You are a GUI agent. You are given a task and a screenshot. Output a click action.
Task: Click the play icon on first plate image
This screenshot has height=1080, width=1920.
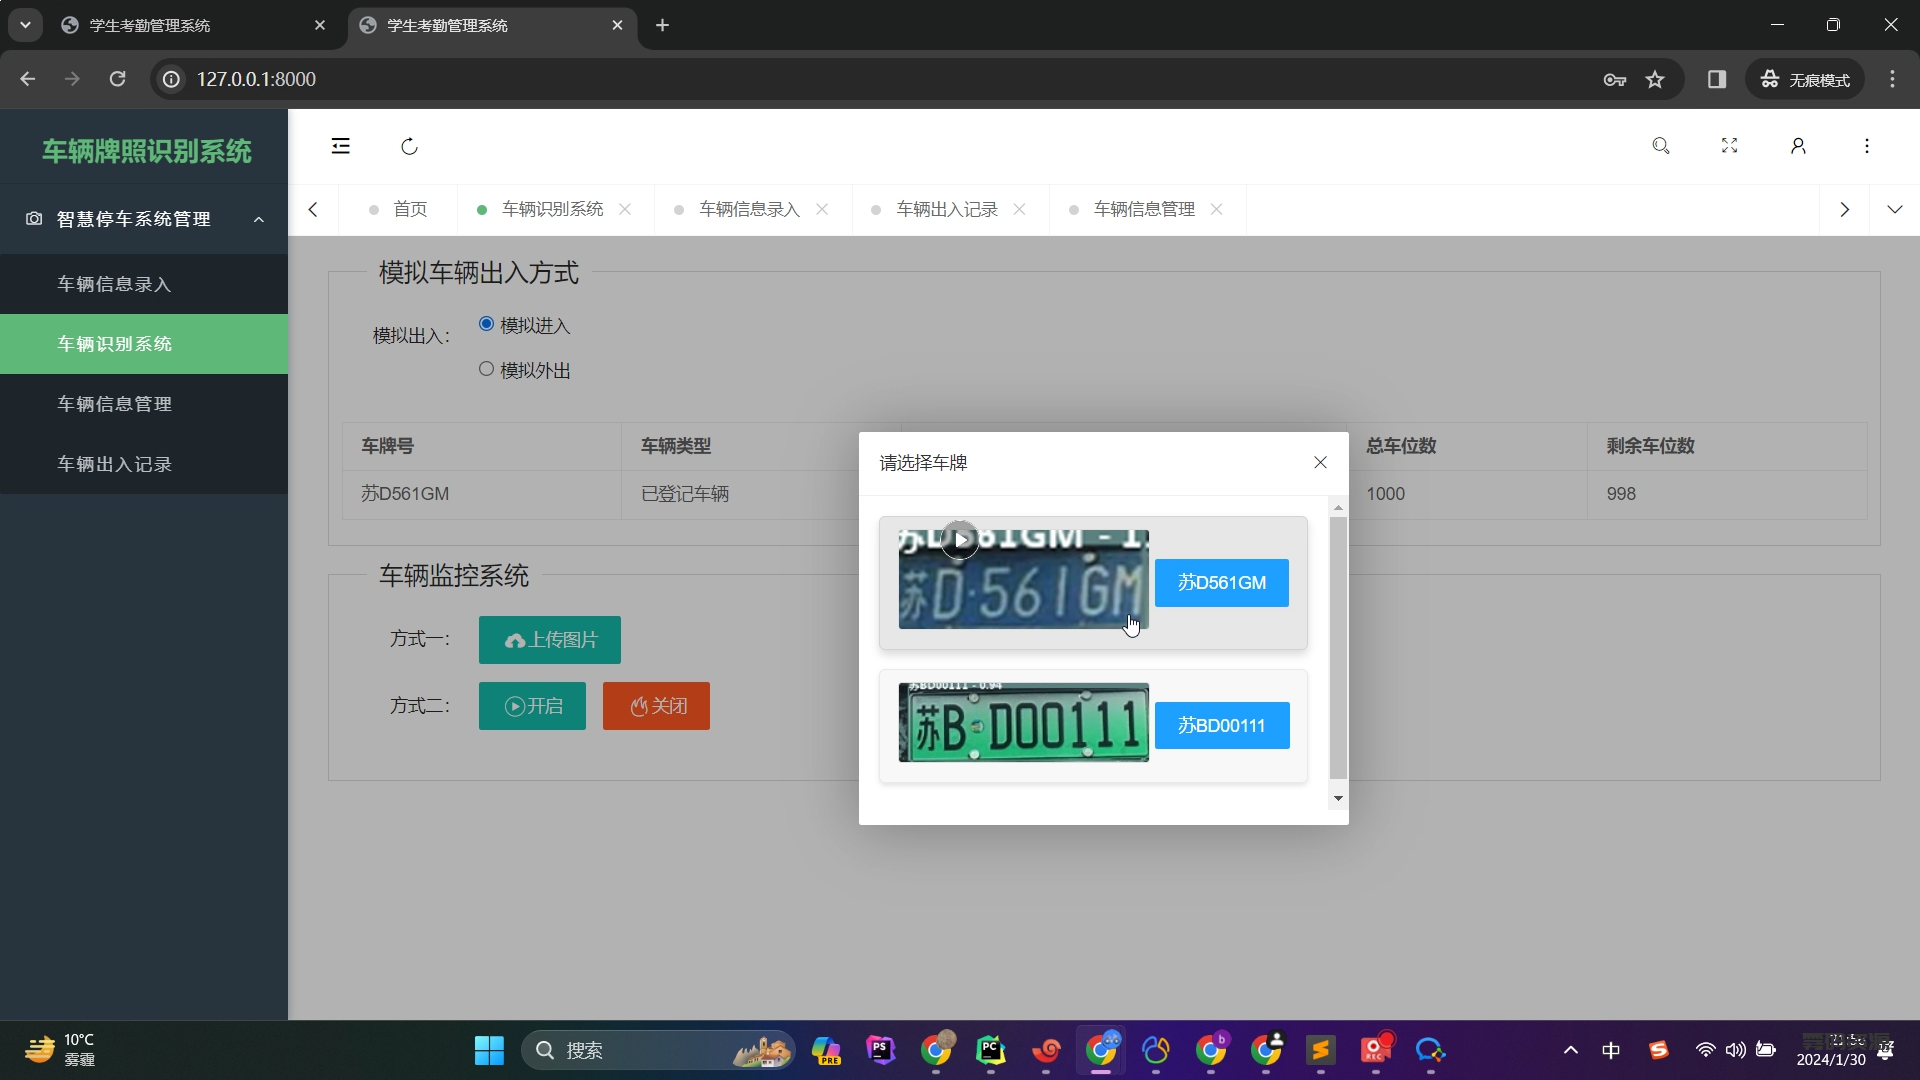click(x=960, y=540)
